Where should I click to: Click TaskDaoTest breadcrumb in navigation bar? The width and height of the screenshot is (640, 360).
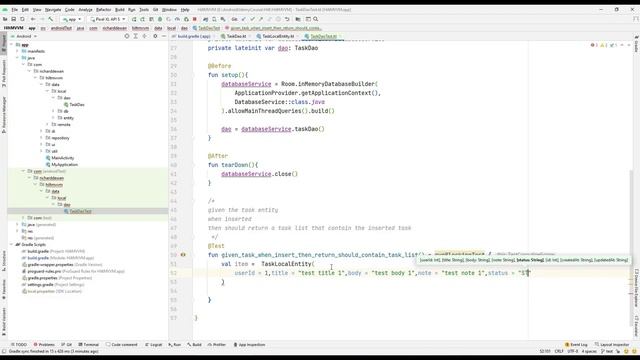tap(207, 28)
